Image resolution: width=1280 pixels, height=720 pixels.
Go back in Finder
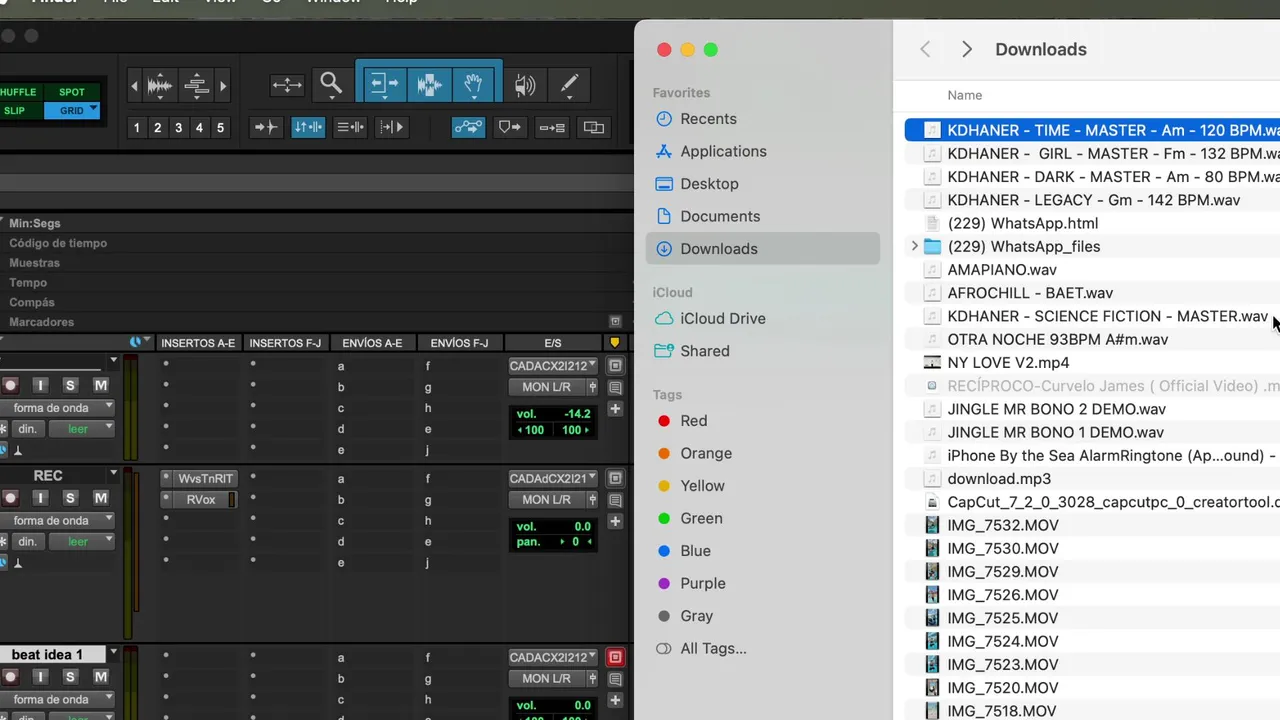pos(925,49)
